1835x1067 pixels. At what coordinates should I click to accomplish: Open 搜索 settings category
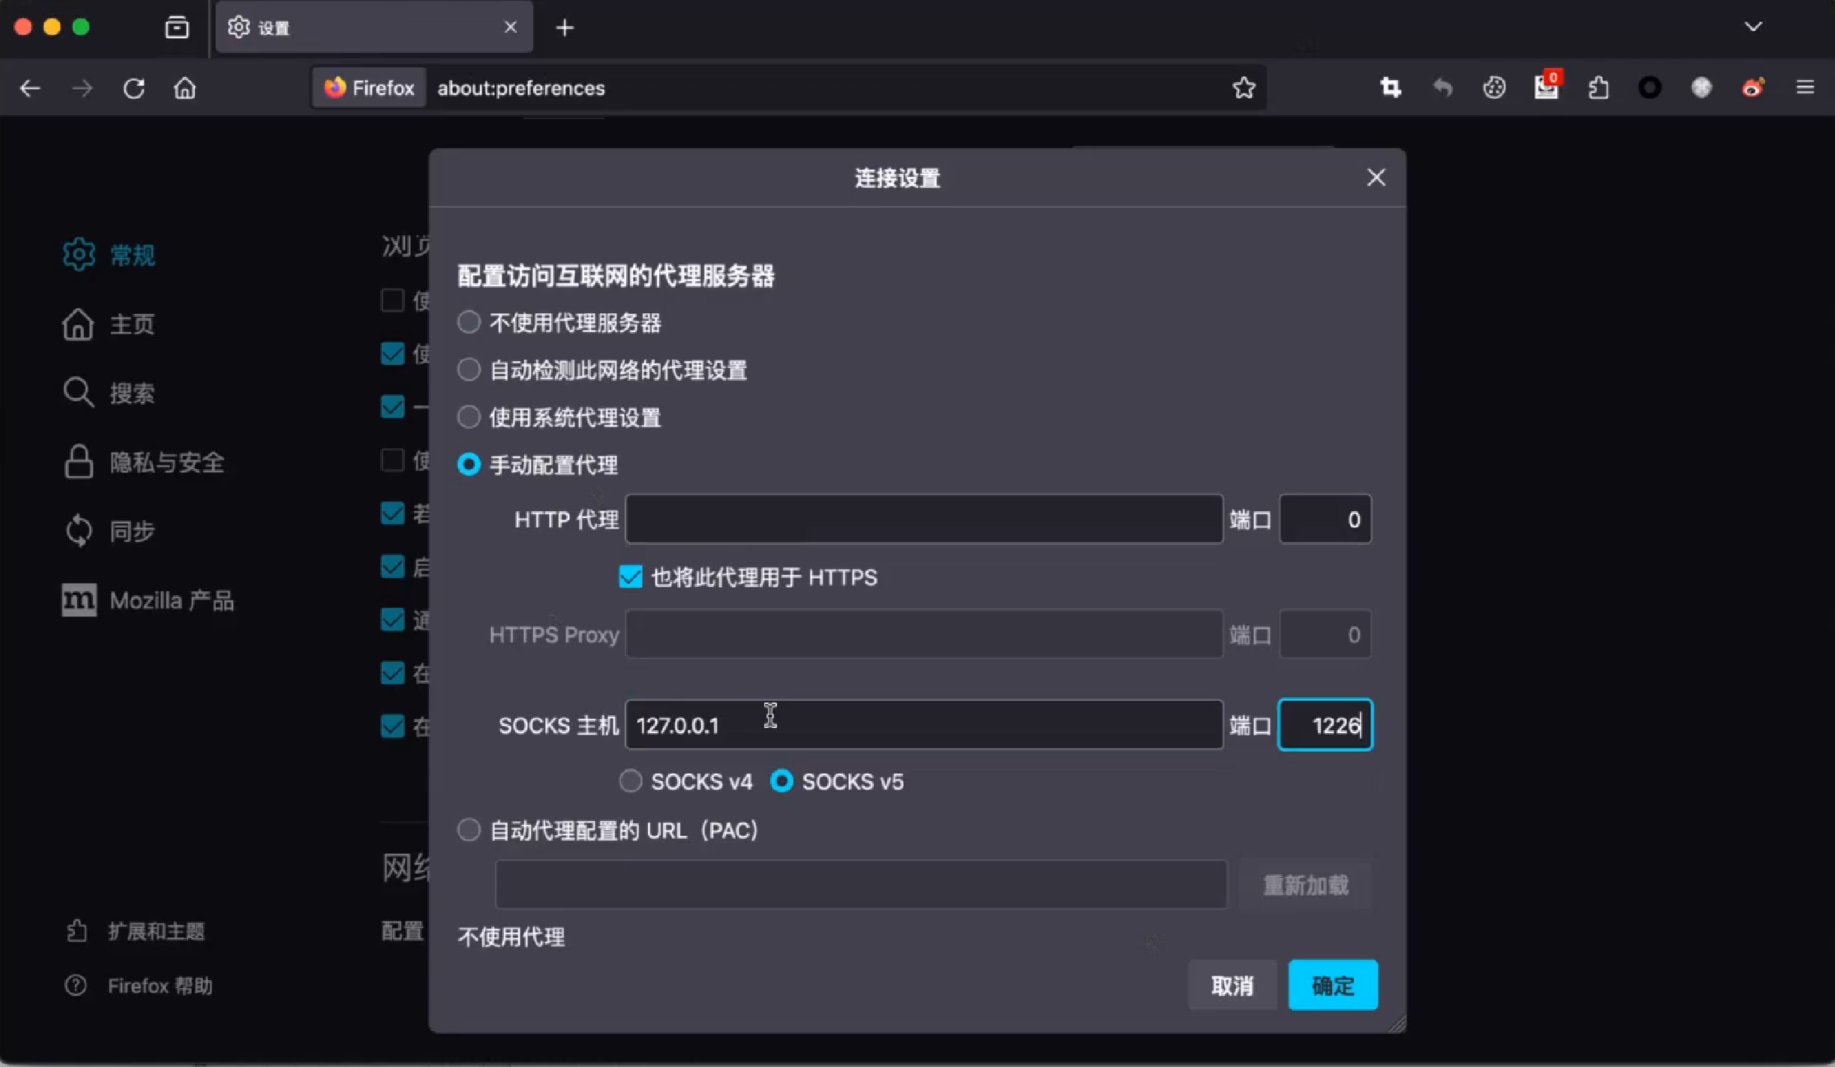(109, 393)
